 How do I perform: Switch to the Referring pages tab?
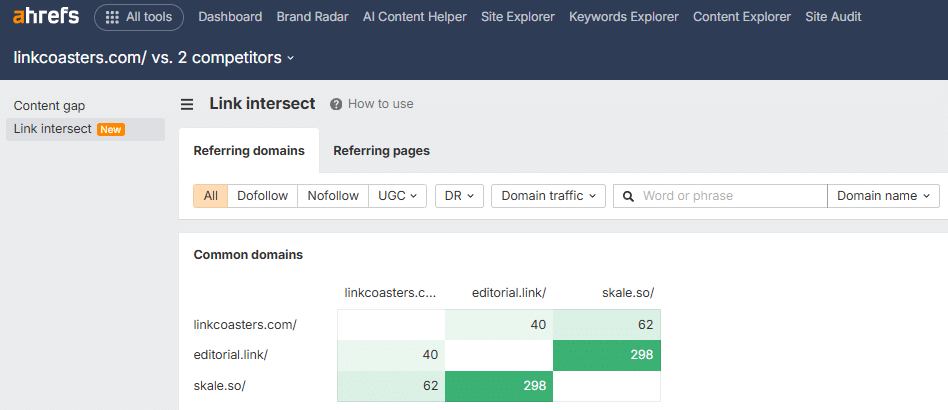[x=381, y=151]
